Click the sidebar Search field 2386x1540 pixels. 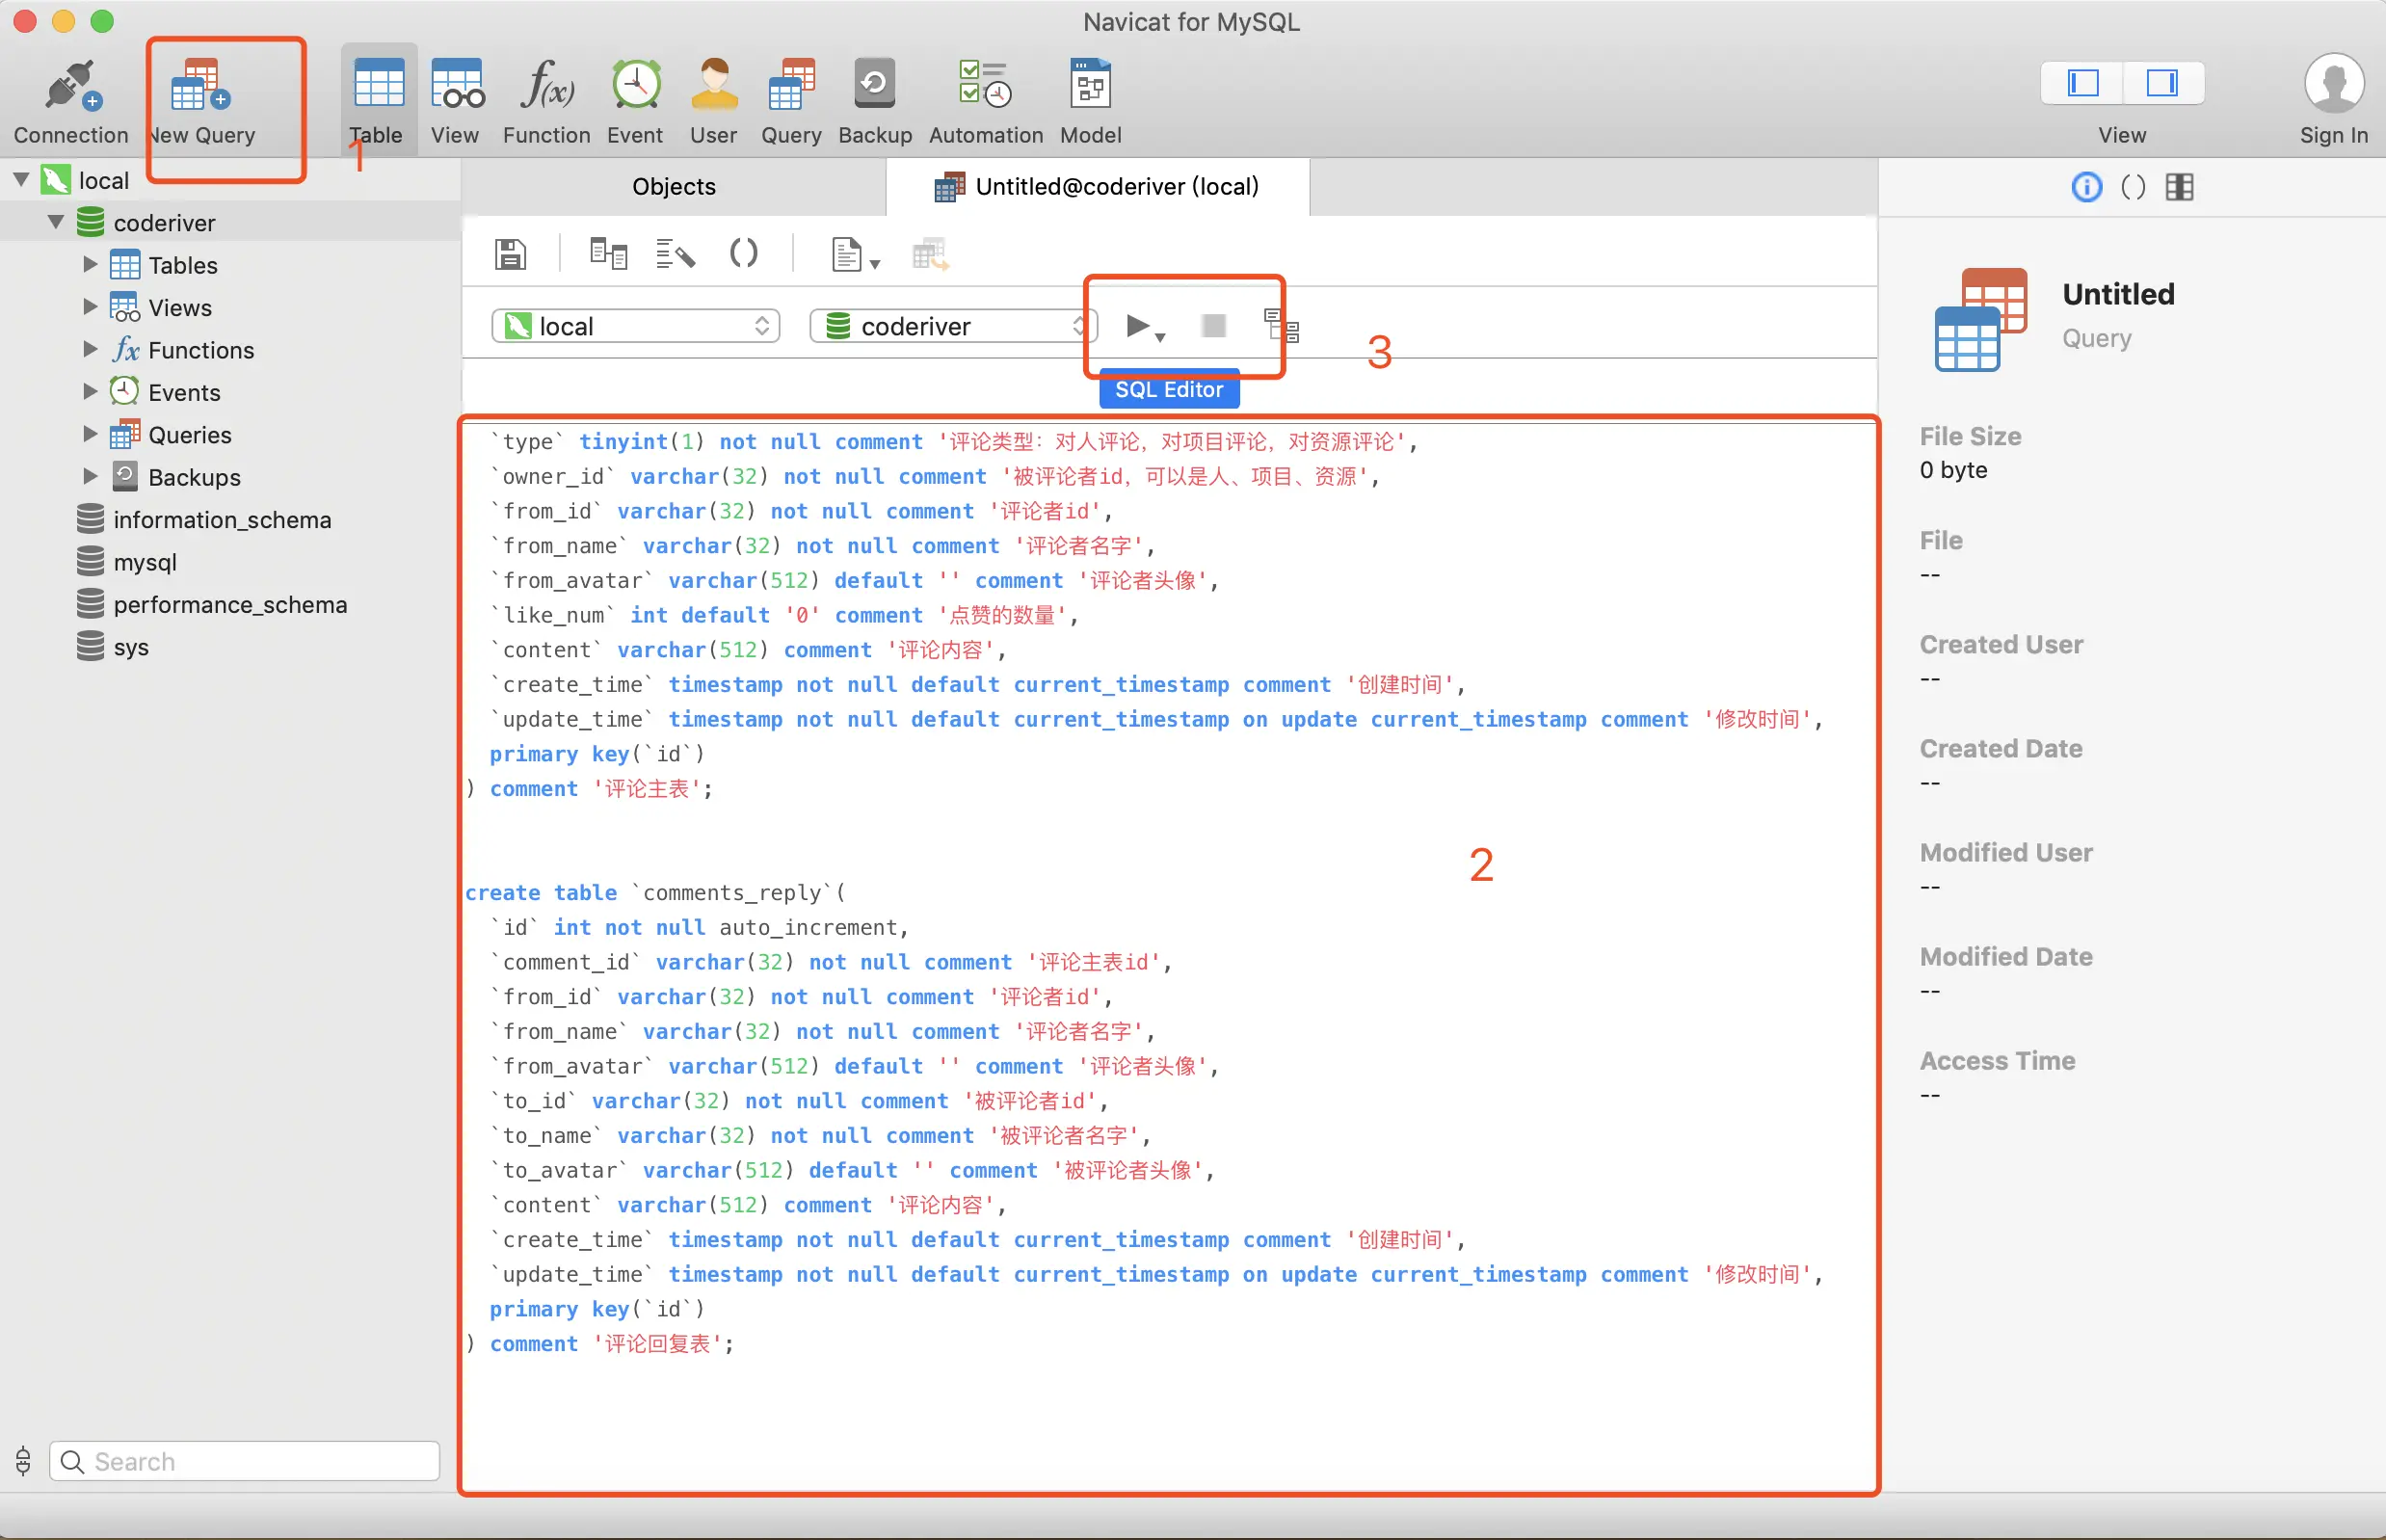245,1461
